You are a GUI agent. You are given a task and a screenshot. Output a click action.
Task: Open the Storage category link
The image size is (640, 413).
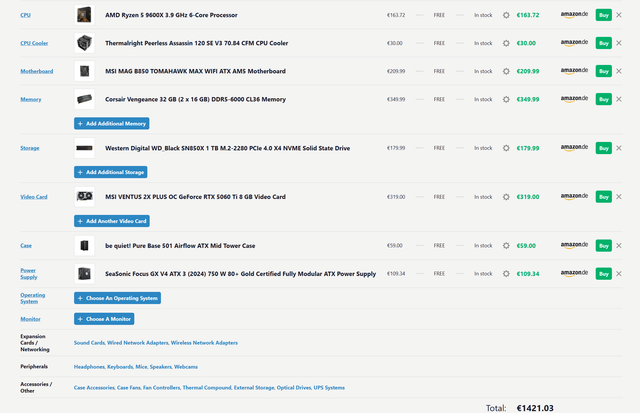click(30, 148)
